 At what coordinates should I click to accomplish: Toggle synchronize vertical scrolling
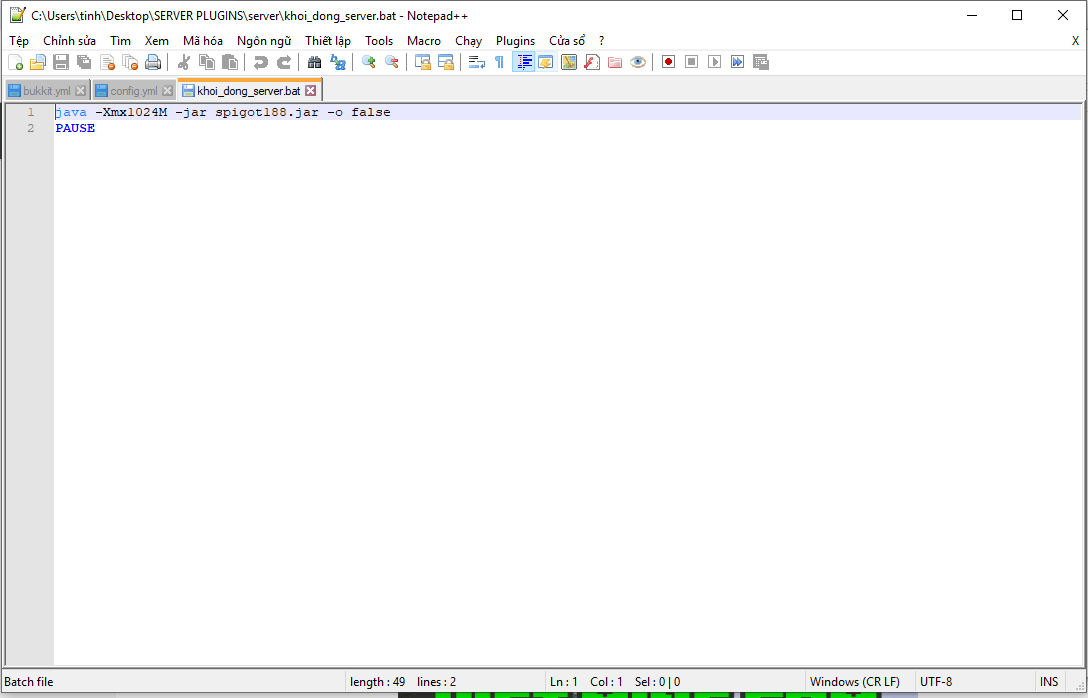(421, 61)
